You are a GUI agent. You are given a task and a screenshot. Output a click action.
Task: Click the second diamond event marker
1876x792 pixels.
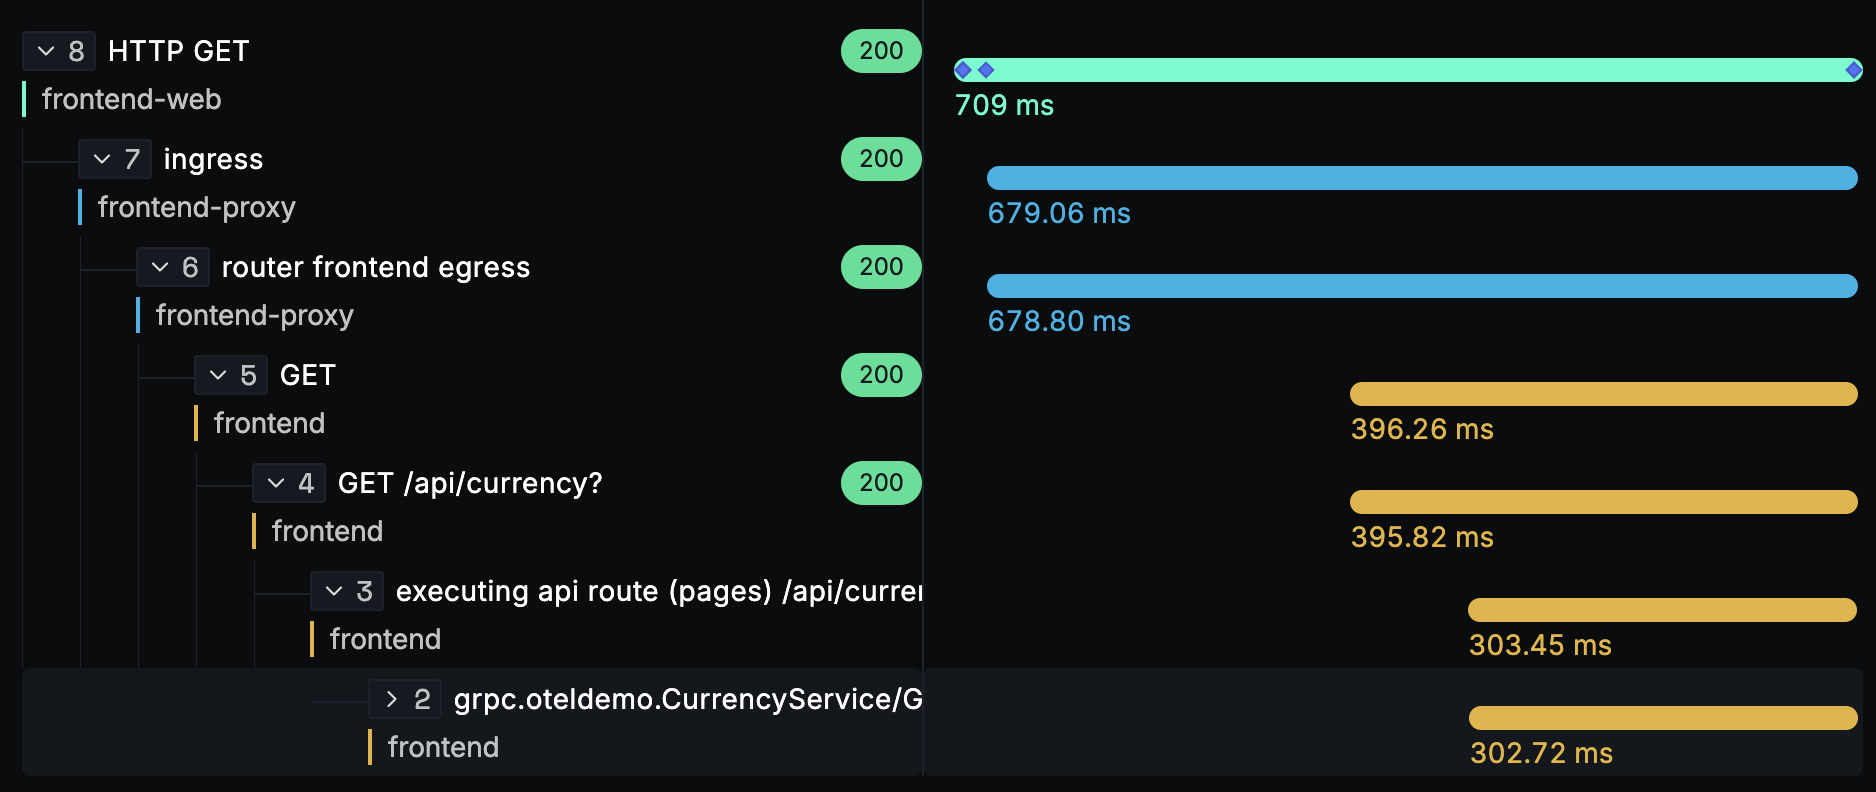986,70
